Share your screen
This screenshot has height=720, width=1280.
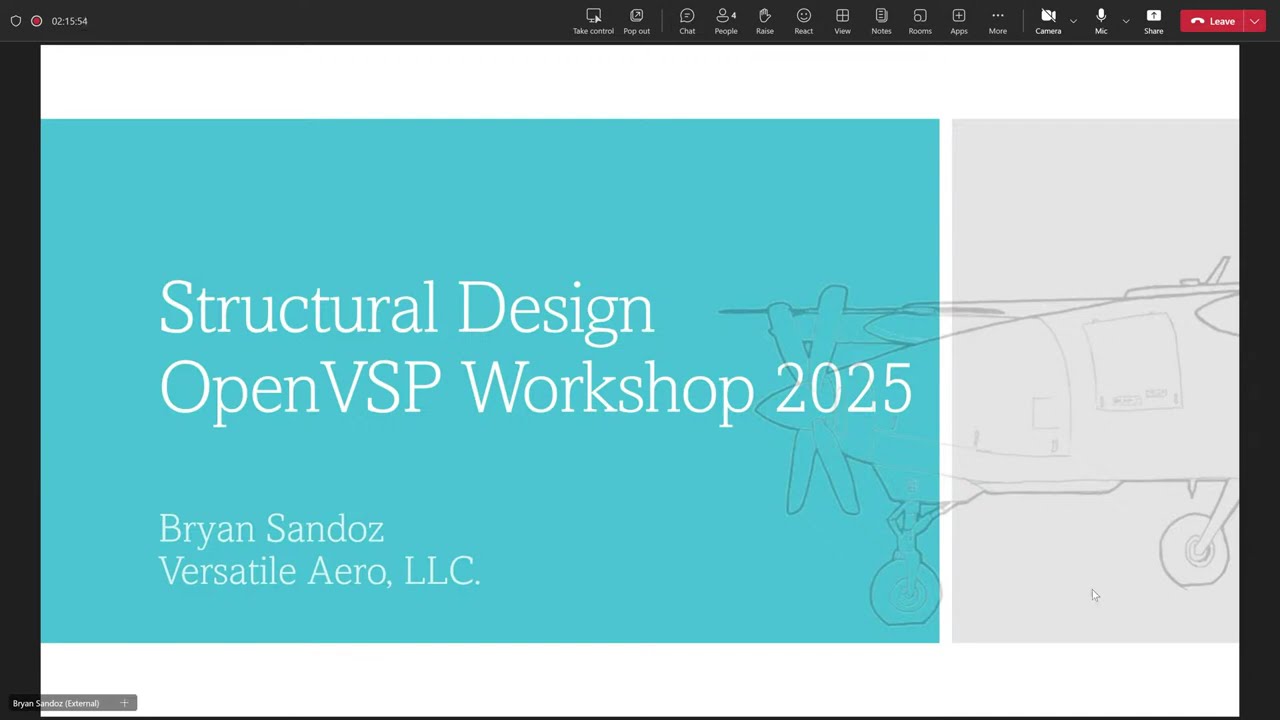pos(1153,21)
